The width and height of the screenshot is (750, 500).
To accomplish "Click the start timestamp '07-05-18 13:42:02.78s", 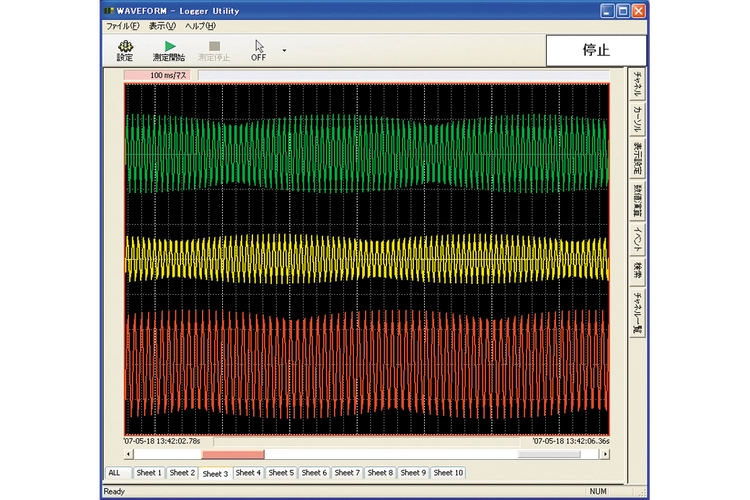I will point(162,441).
